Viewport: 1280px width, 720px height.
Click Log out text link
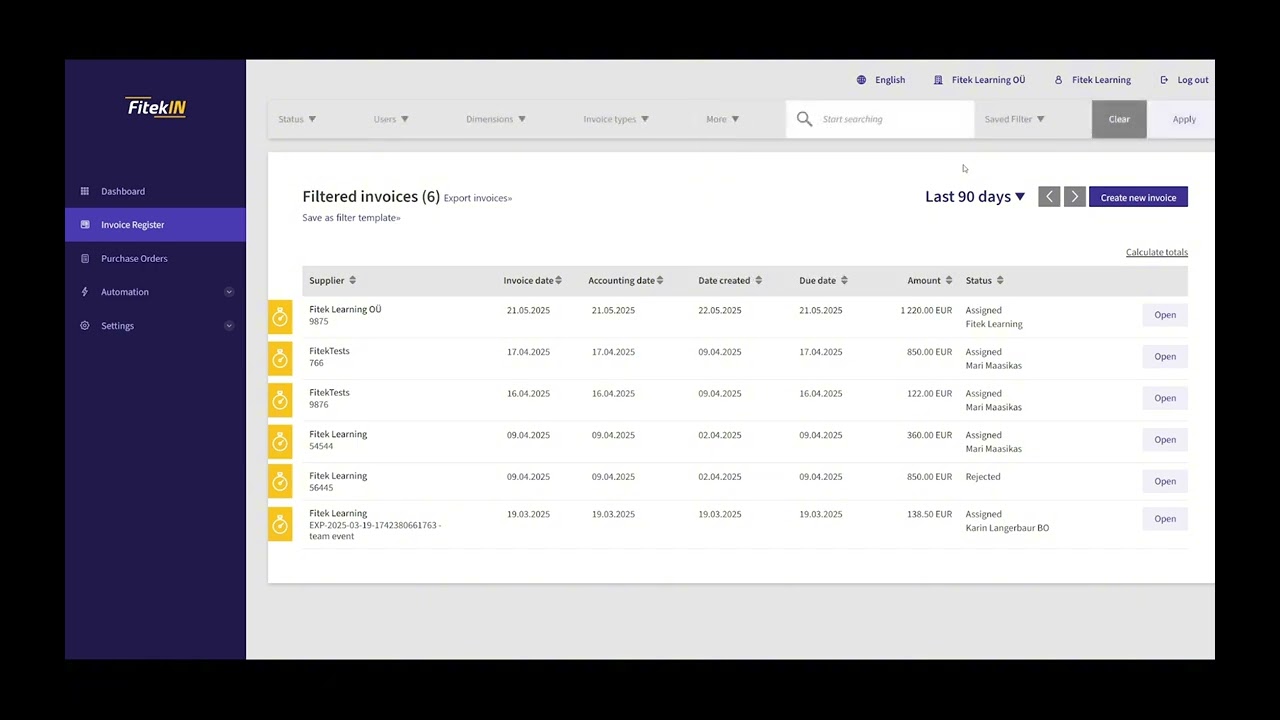pos(1193,80)
